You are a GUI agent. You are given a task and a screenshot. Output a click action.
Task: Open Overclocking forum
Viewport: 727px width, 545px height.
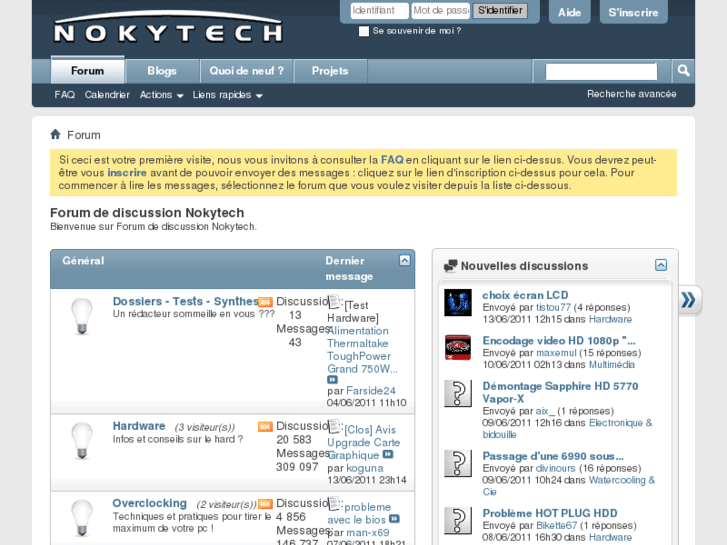[150, 503]
